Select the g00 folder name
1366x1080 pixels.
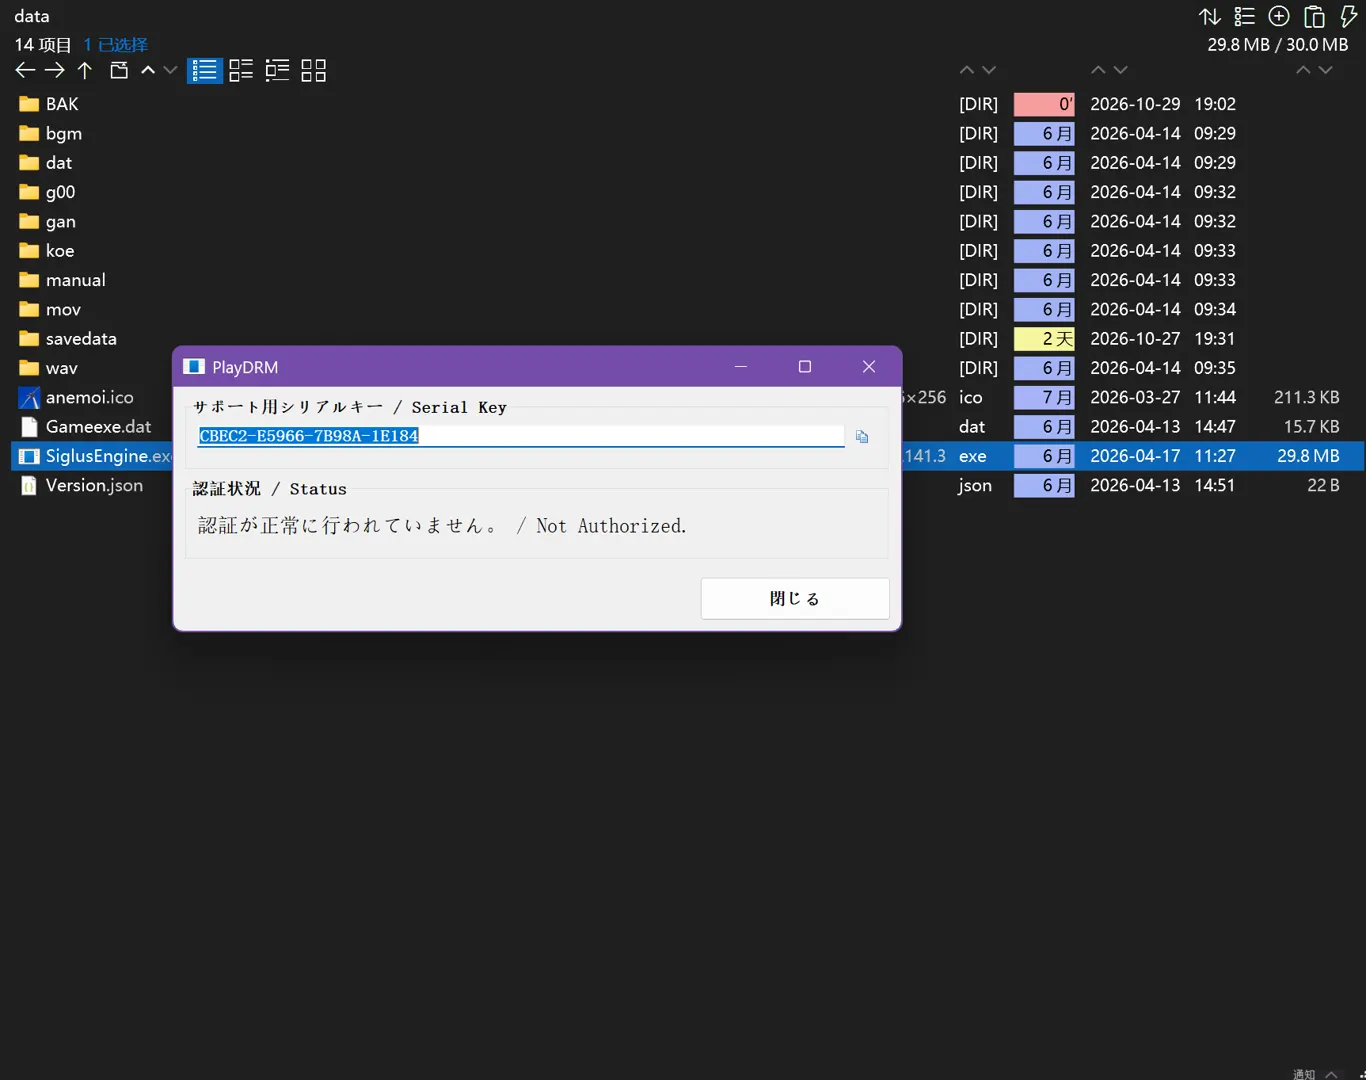[60, 193]
